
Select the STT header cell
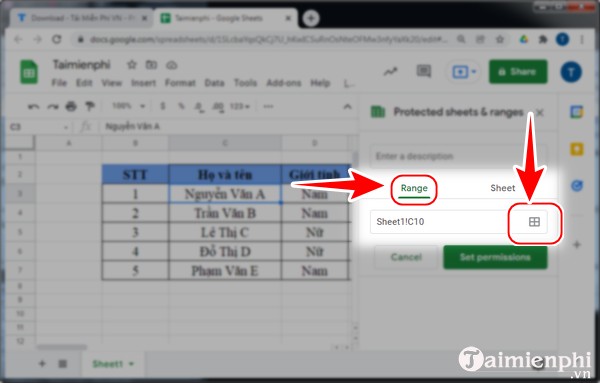click(x=135, y=175)
